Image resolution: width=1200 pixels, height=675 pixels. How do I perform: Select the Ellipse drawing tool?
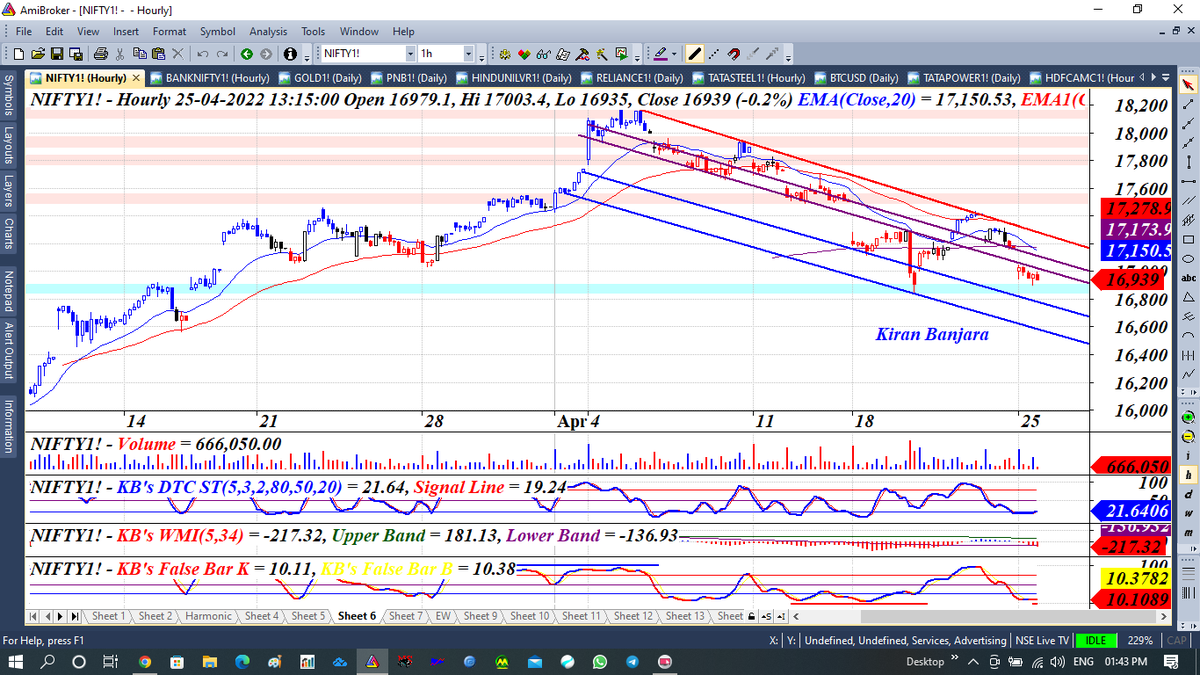[1188, 259]
